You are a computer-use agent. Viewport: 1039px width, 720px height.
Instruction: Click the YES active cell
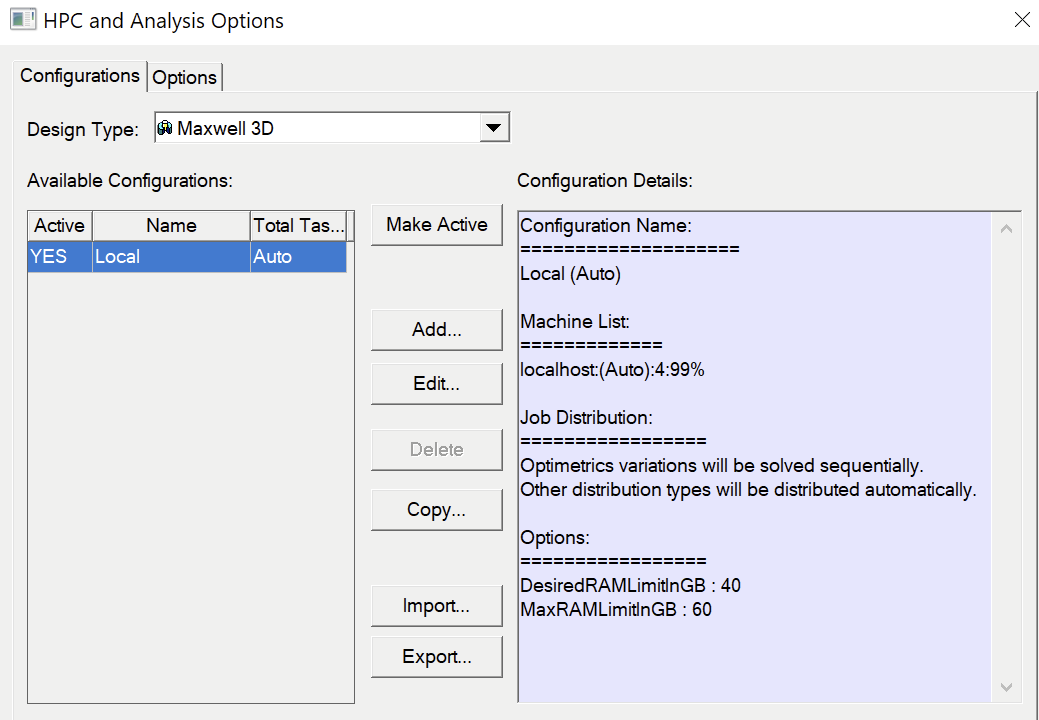coord(60,256)
